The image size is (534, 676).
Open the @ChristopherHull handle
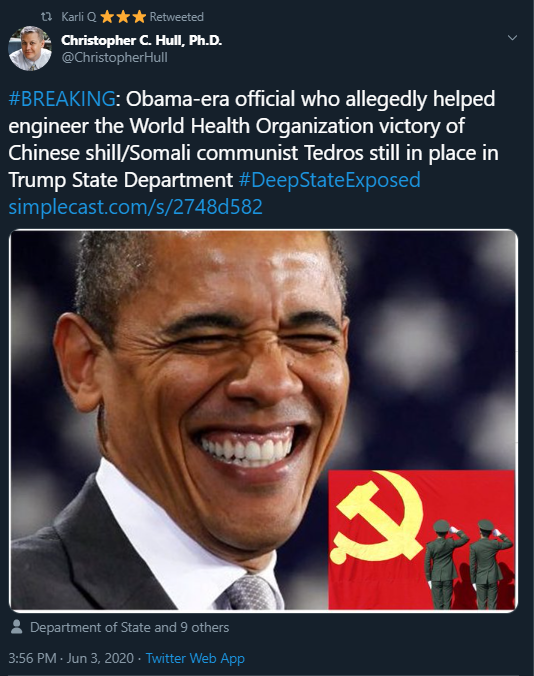tap(114, 57)
